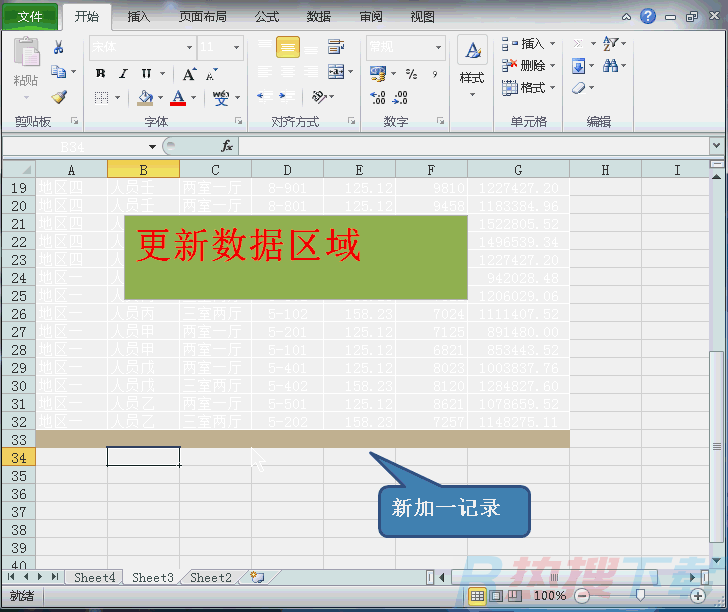The height and width of the screenshot is (612, 728).
Task: Click the phonetic guide wén icon
Action: point(221,98)
